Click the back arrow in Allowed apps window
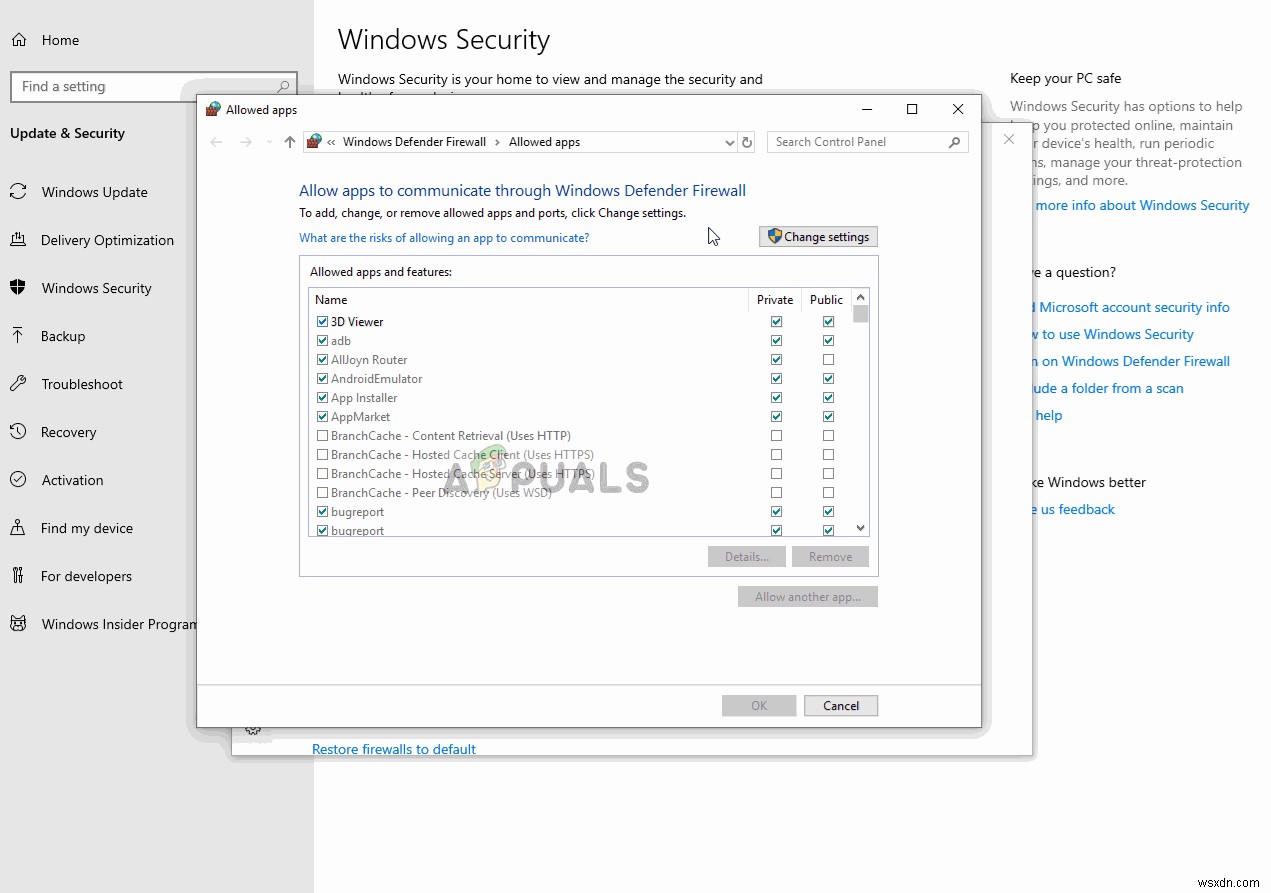The height and width of the screenshot is (893, 1271). coord(216,142)
